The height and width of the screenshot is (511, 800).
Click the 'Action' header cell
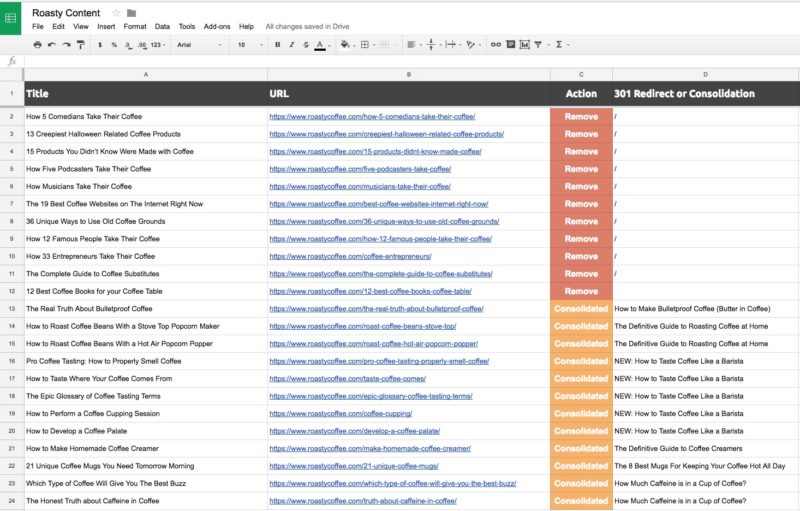581,93
